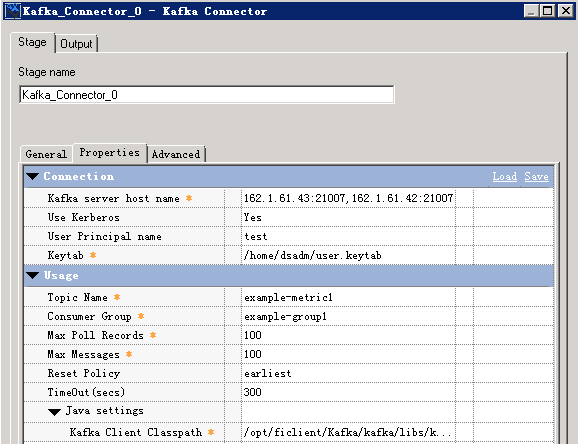578x444 pixels.
Task: Edit the Stage name input field
Action: tap(206, 95)
